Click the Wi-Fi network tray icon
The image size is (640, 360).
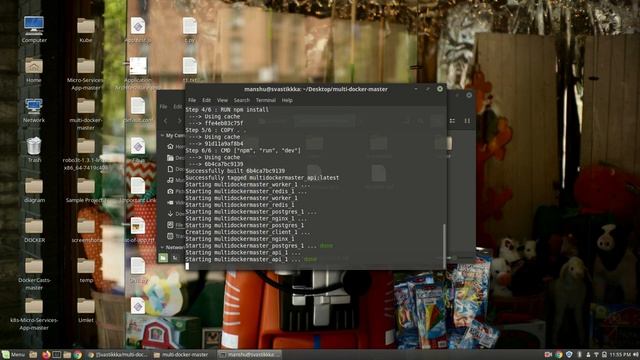pyautogui.click(x=596, y=355)
